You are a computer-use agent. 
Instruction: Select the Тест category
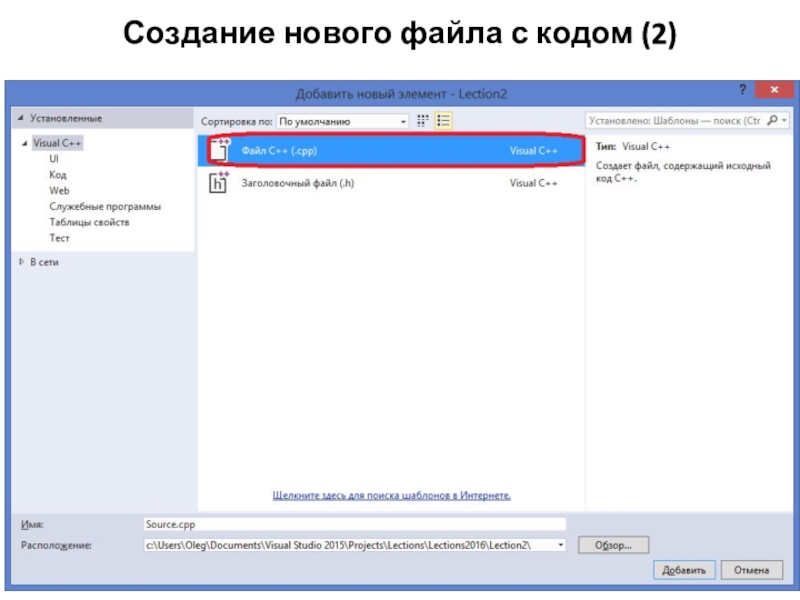pos(59,238)
